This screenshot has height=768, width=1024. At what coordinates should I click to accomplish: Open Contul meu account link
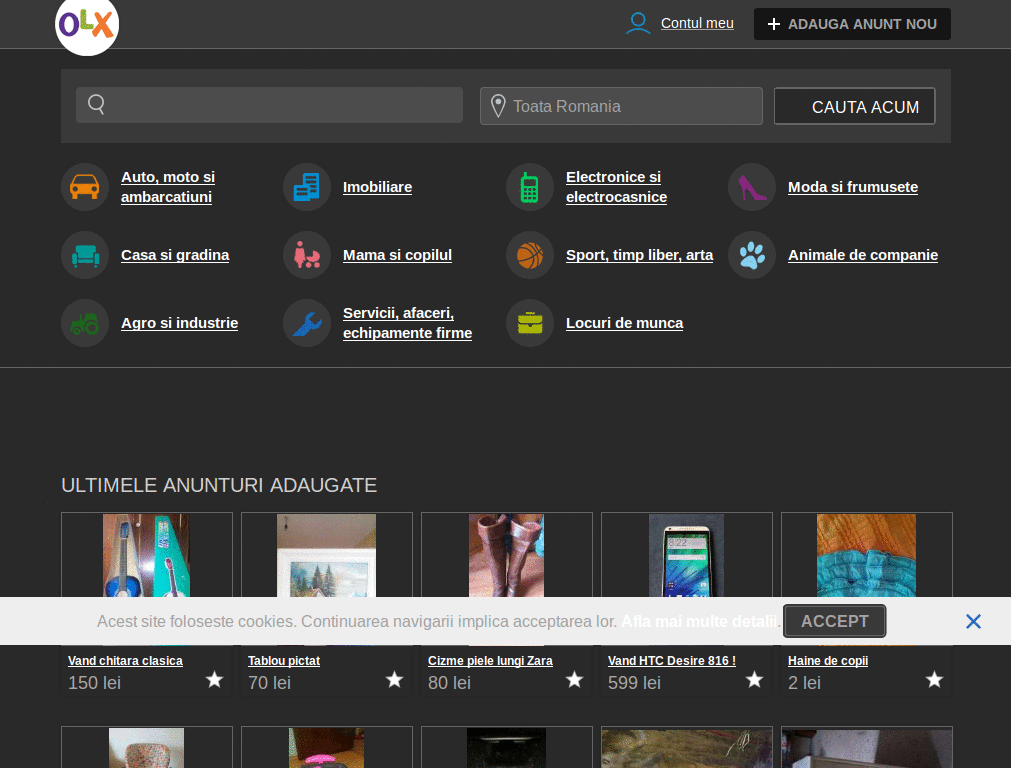point(697,23)
